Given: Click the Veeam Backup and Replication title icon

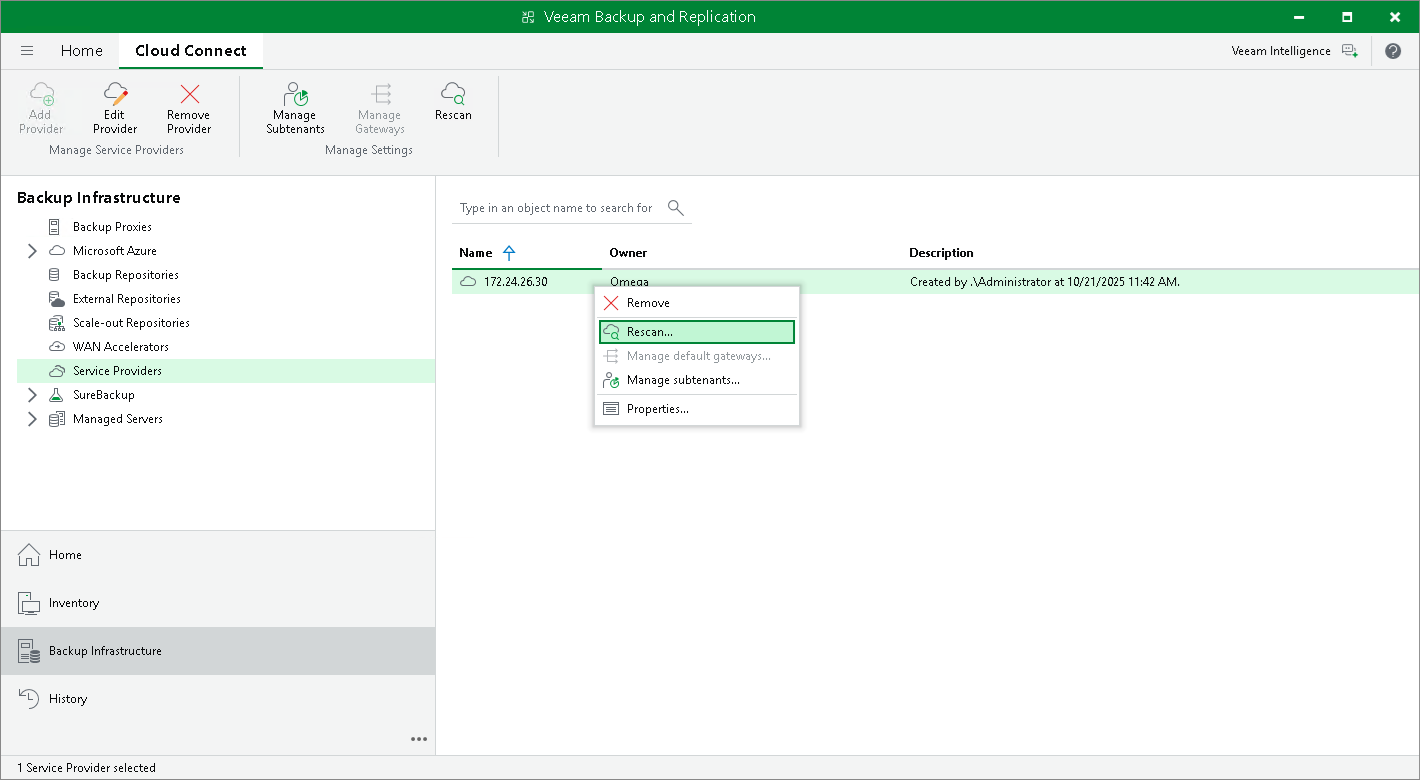Looking at the screenshot, I should point(530,17).
